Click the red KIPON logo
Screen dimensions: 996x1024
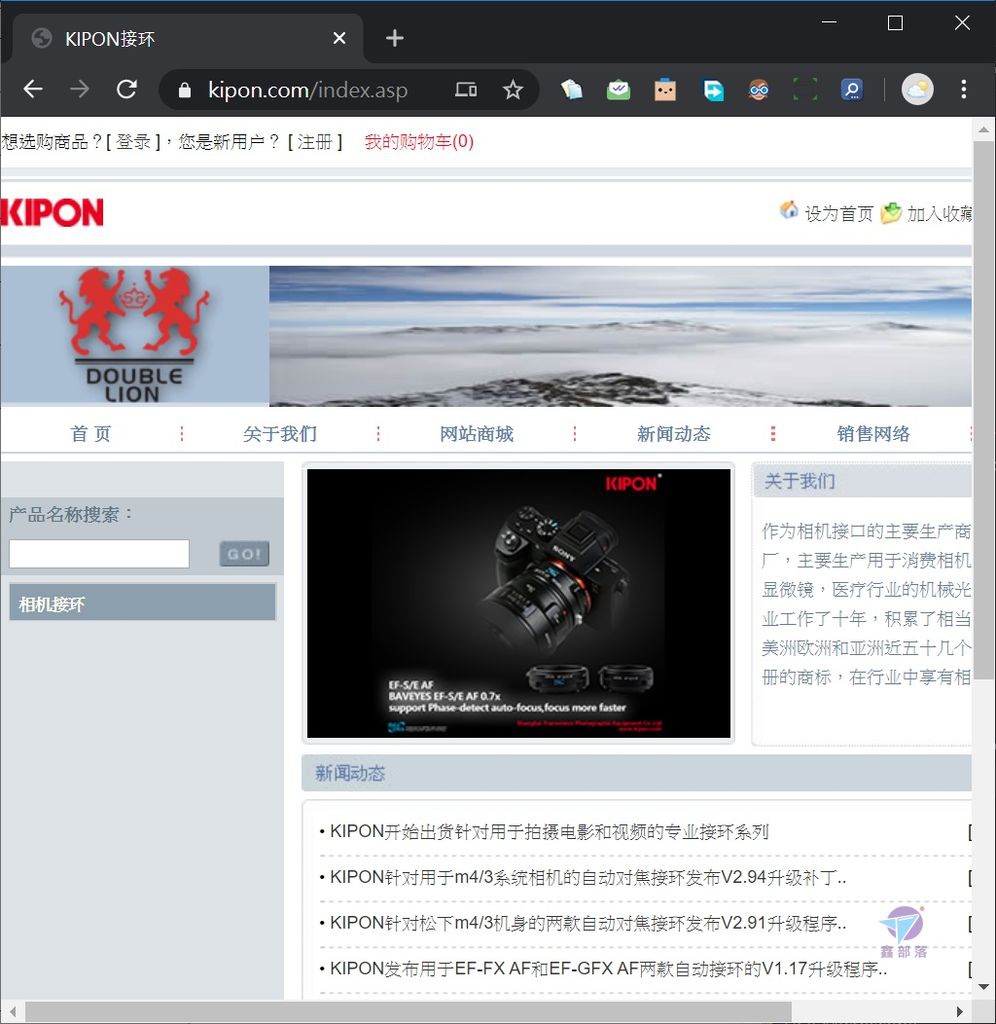click(52, 212)
